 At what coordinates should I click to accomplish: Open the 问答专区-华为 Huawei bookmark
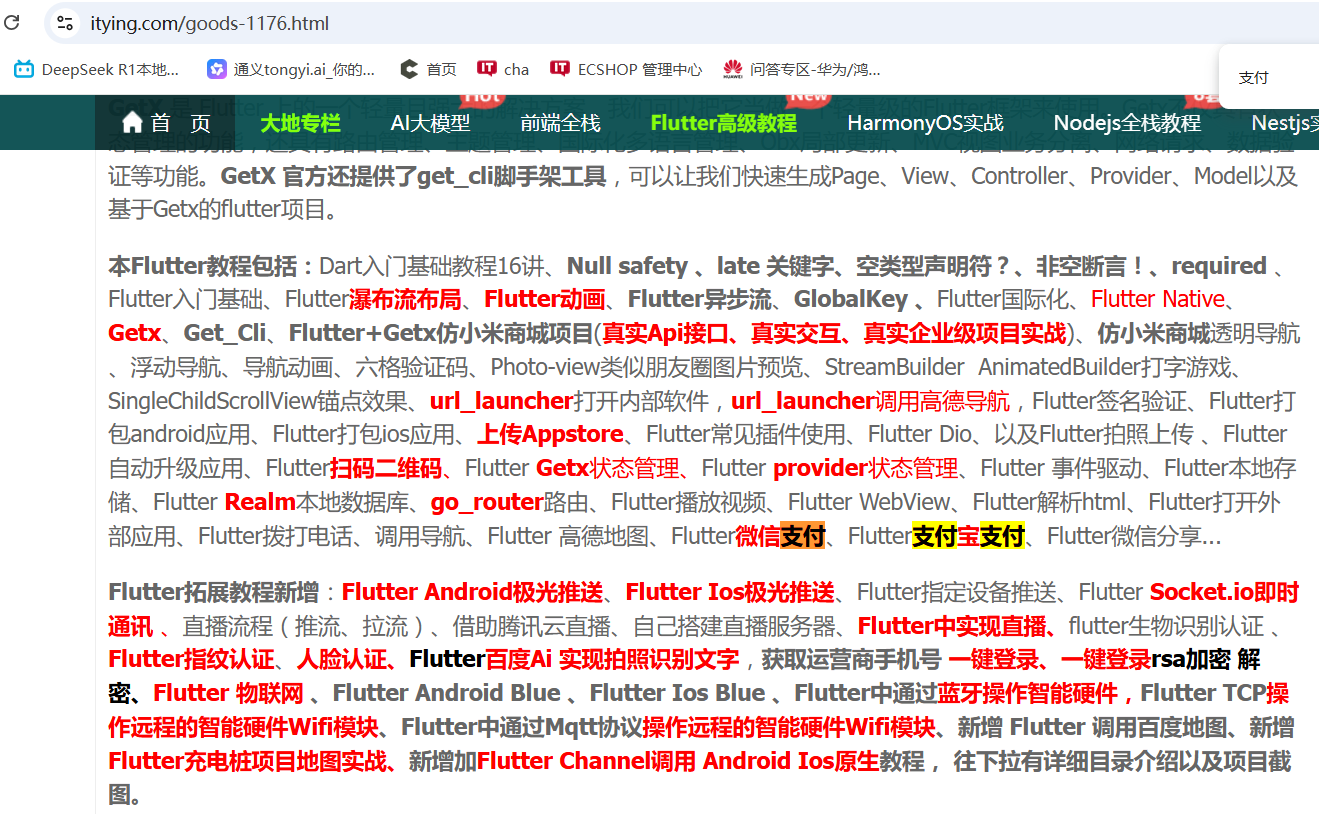pyautogui.click(x=802, y=69)
